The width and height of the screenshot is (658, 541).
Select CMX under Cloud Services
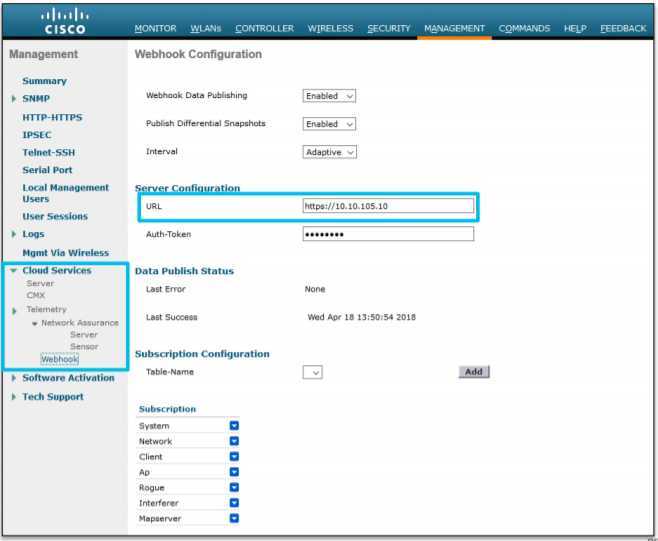tap(36, 295)
